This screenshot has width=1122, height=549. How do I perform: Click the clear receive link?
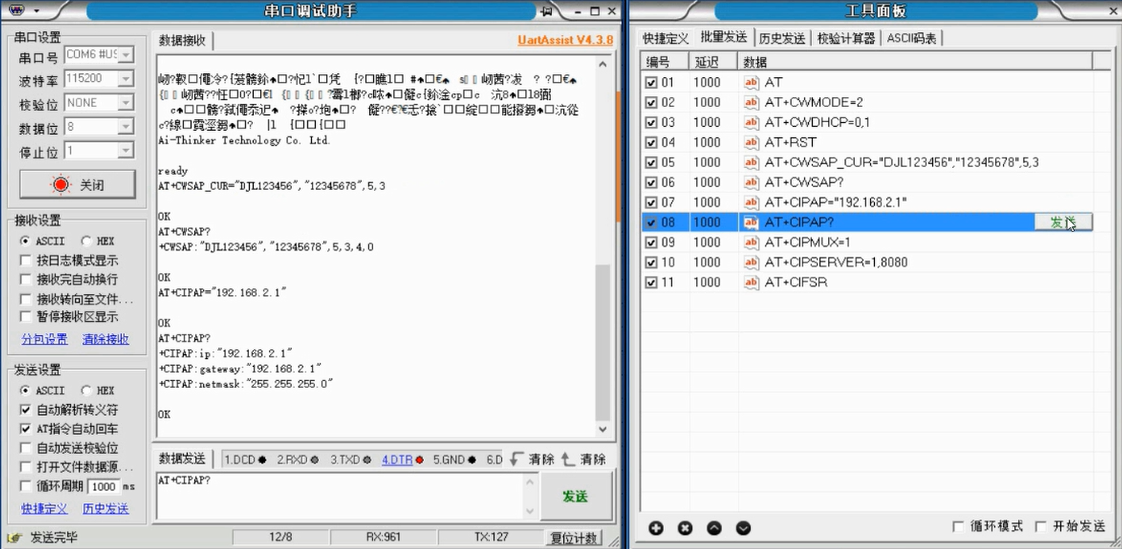(x=106, y=339)
